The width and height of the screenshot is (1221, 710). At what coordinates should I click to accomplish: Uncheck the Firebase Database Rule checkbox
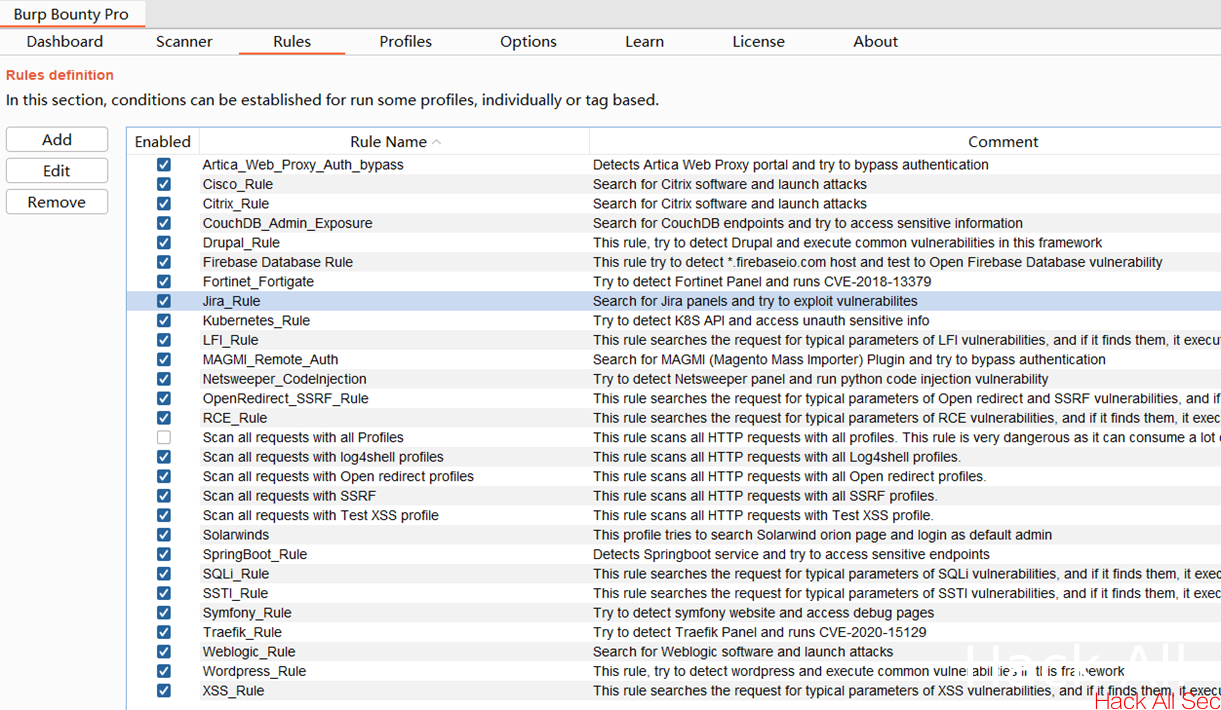click(164, 262)
